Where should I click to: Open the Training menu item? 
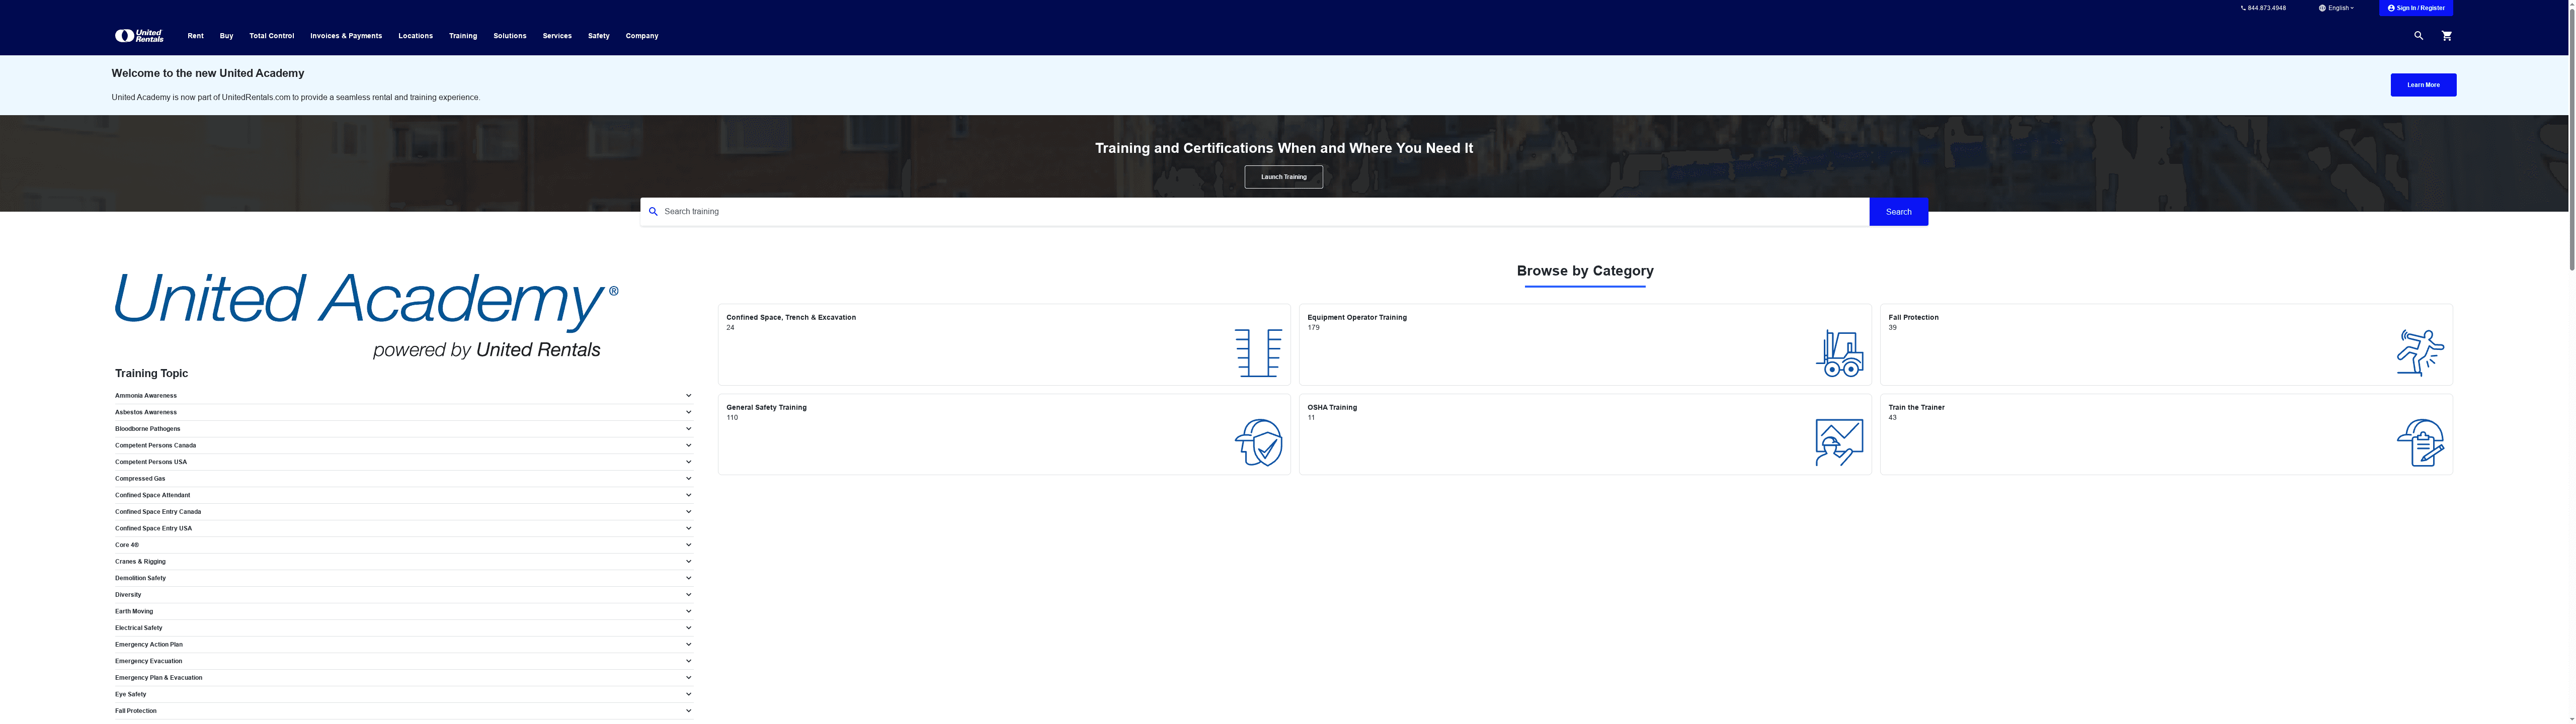tap(463, 35)
